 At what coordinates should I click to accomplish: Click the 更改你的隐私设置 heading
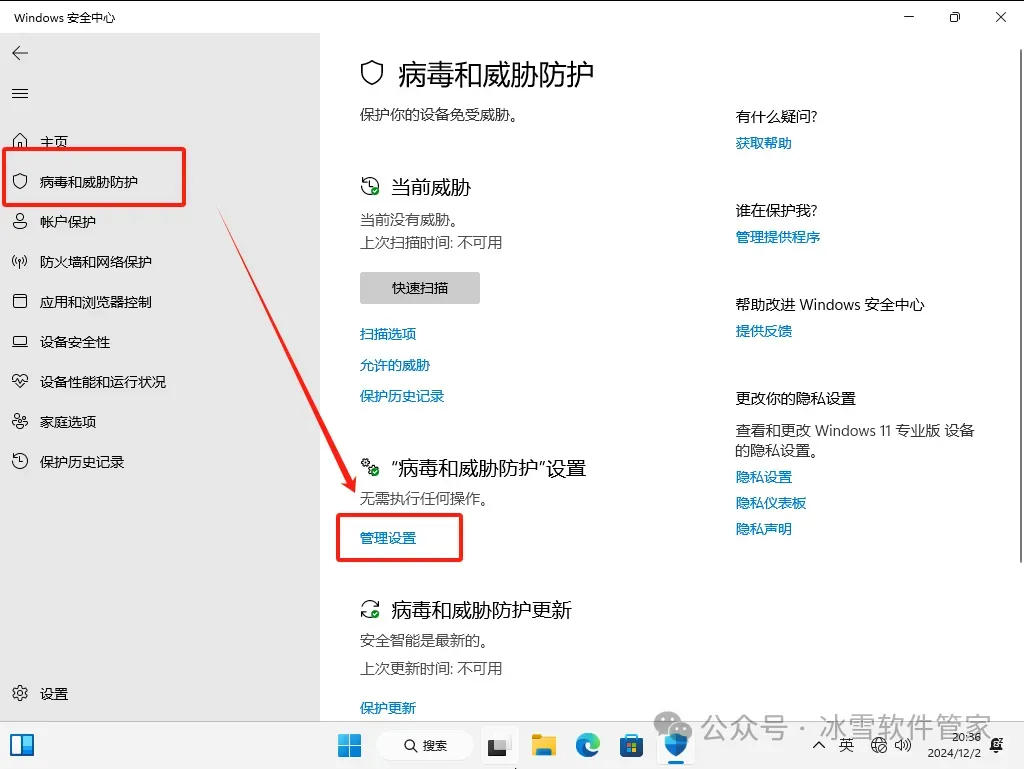[x=795, y=398]
